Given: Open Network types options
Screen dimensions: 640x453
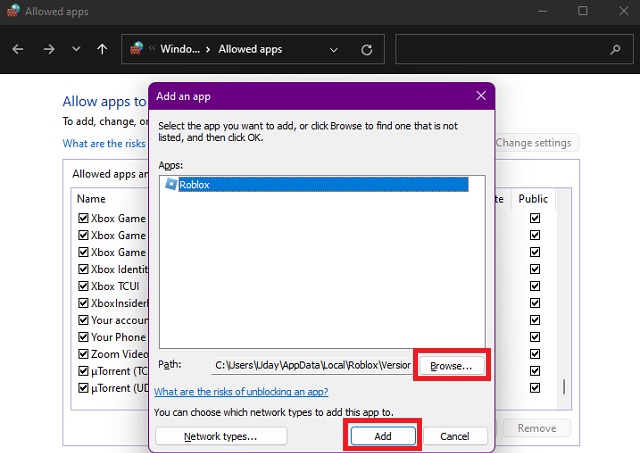Looking at the screenshot, I should [x=221, y=436].
